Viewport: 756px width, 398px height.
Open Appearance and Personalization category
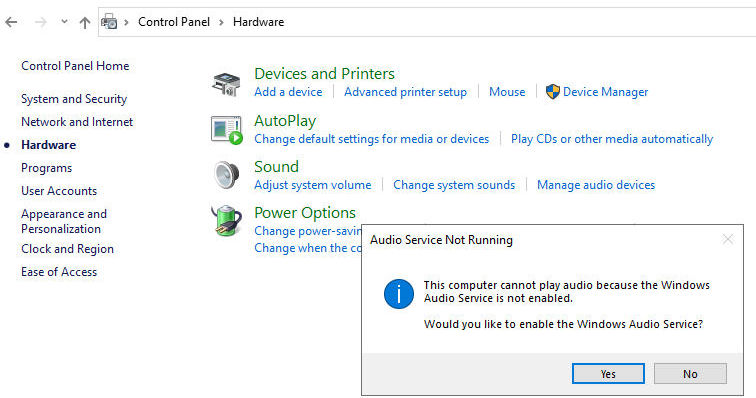pos(64,221)
